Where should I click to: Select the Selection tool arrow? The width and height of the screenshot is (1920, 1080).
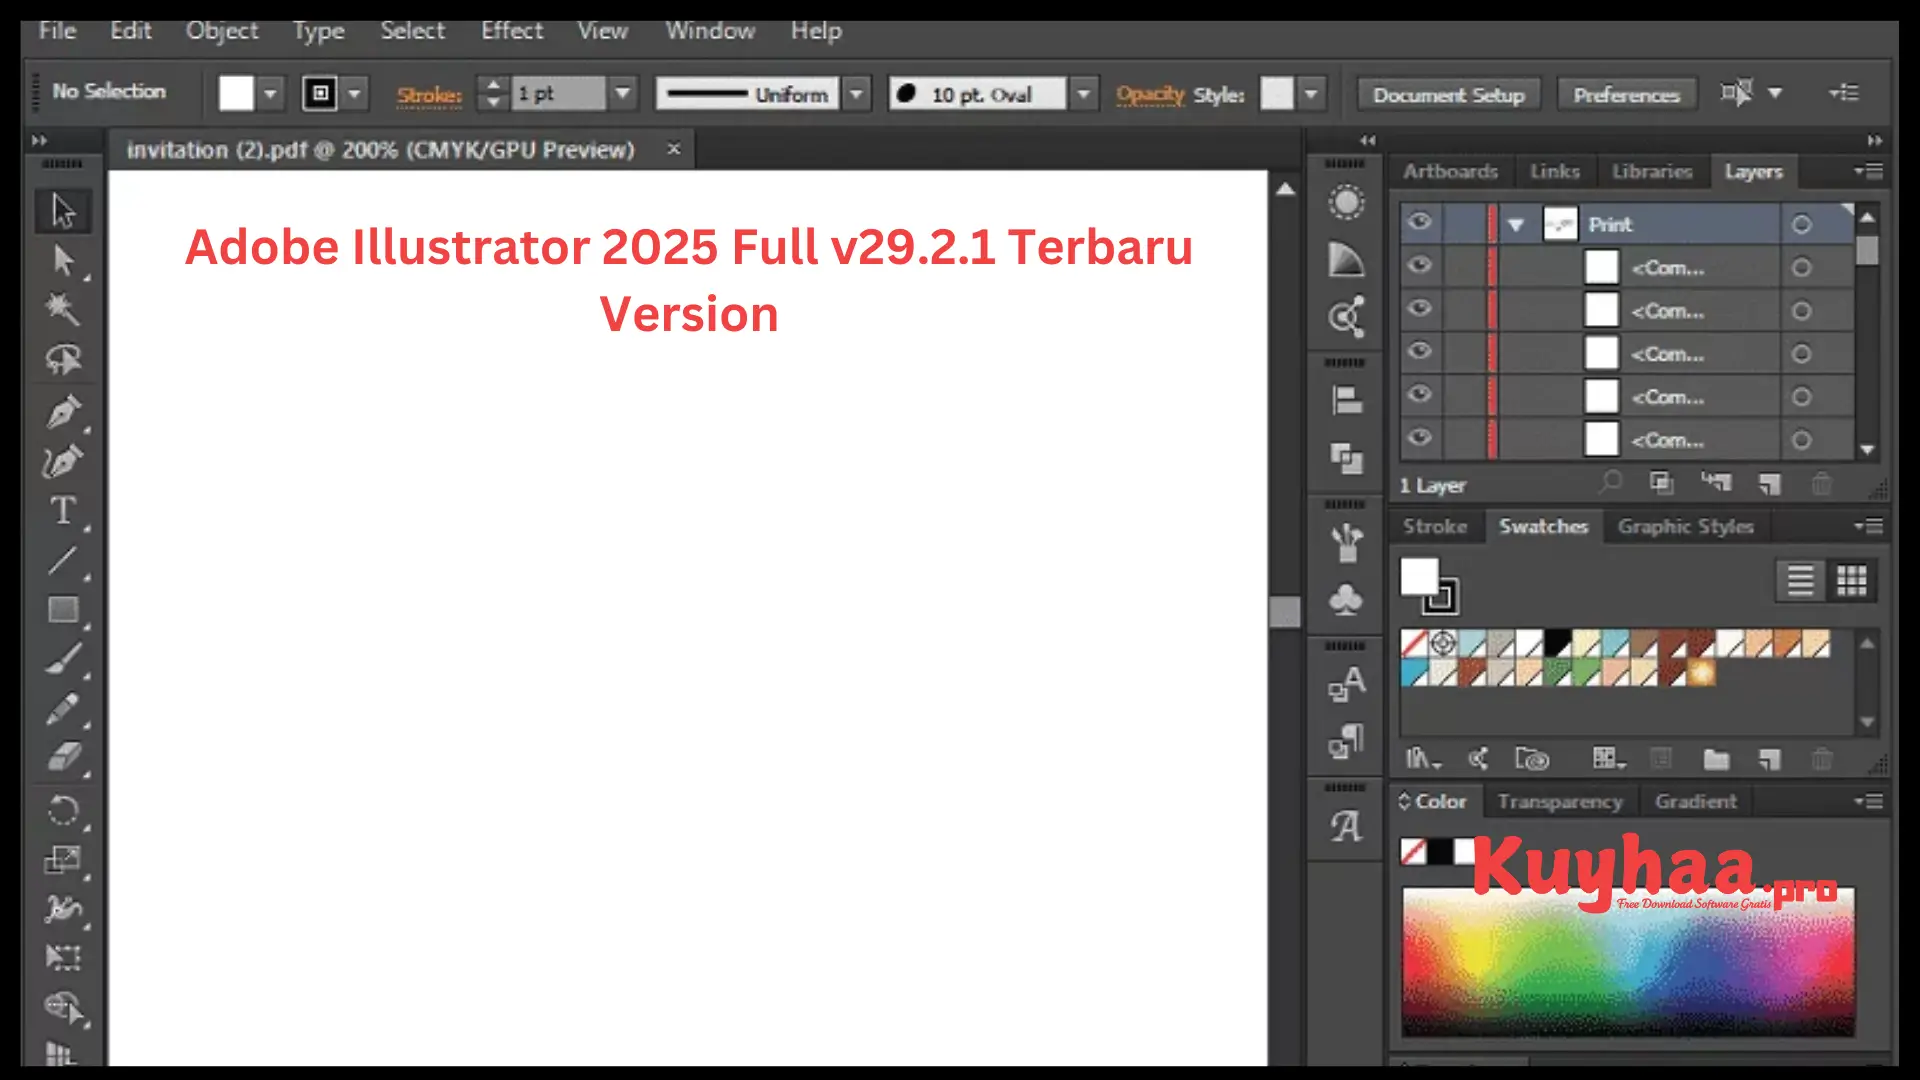[63, 211]
